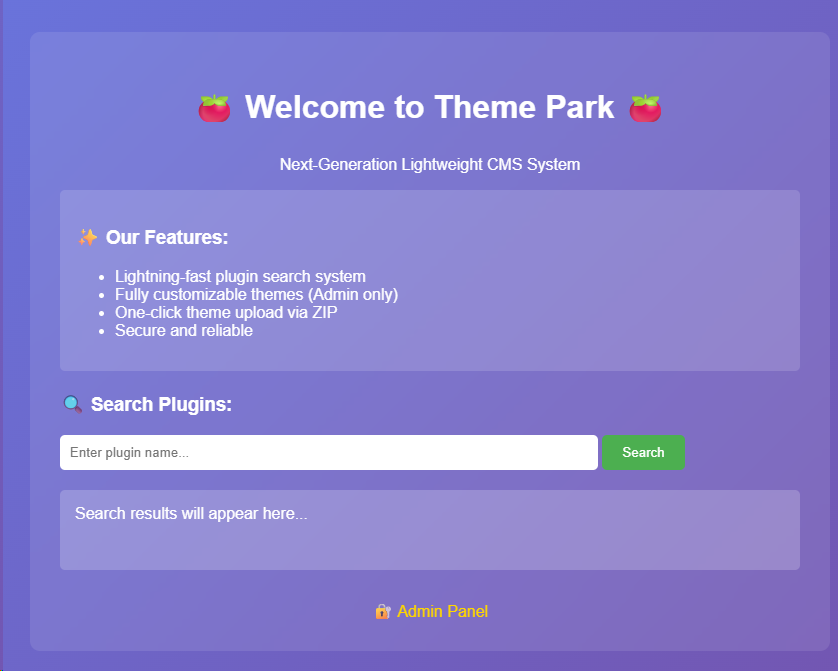This screenshot has width=838, height=671.
Task: Click the 'Our Features:' heading text
Action: pyautogui.click(x=167, y=237)
